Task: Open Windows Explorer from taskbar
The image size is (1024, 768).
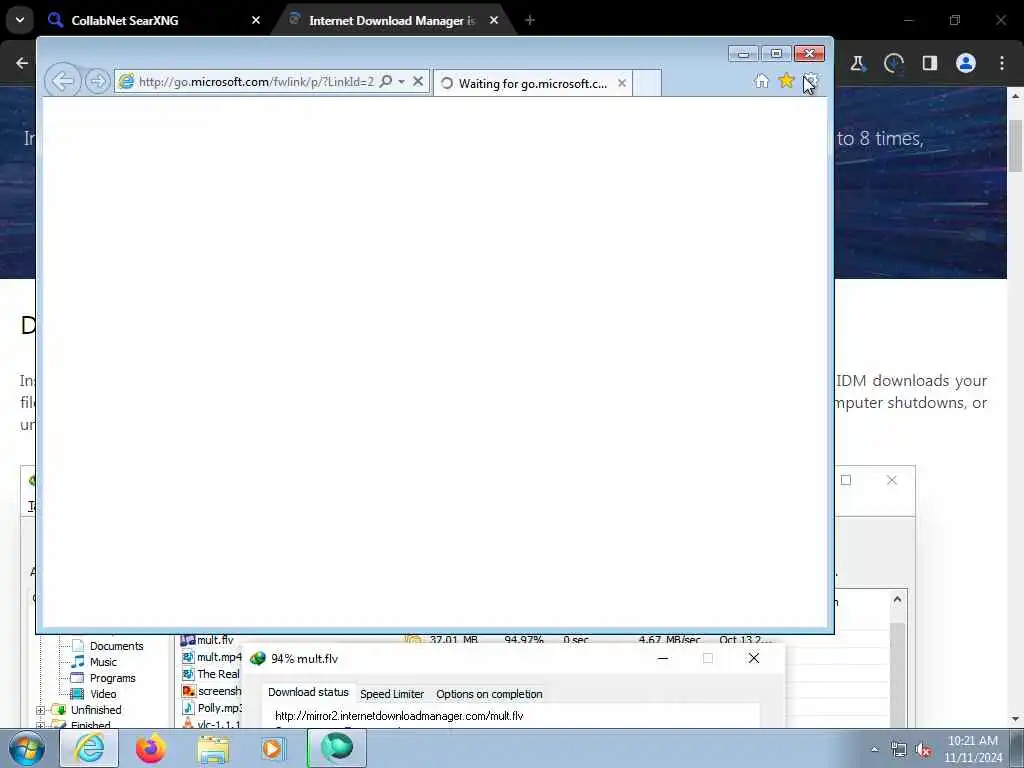Action: [x=213, y=749]
